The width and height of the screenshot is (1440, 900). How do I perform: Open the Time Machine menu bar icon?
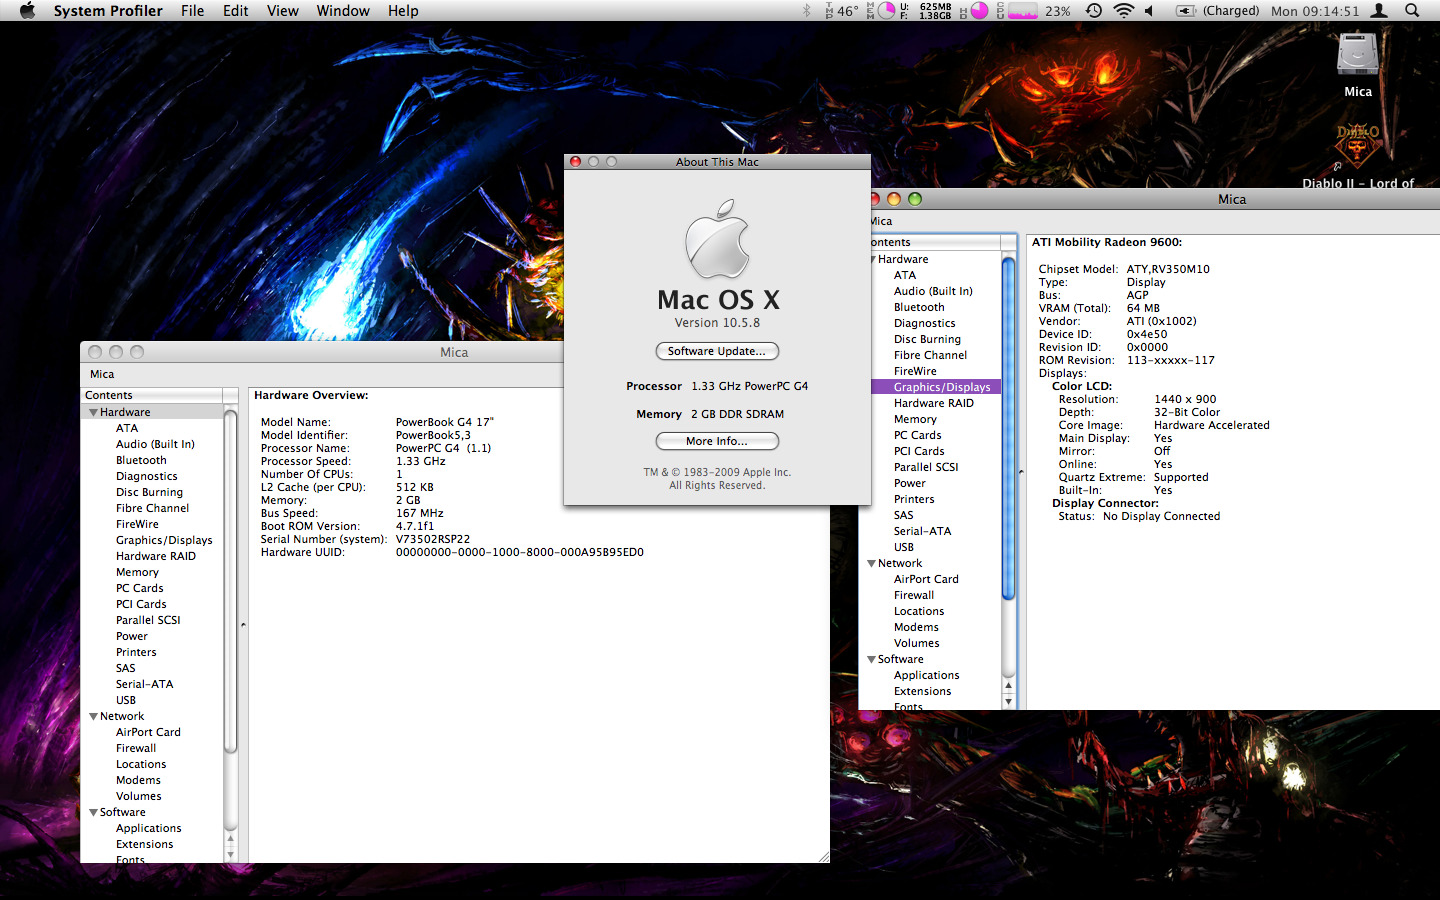(x=1094, y=11)
